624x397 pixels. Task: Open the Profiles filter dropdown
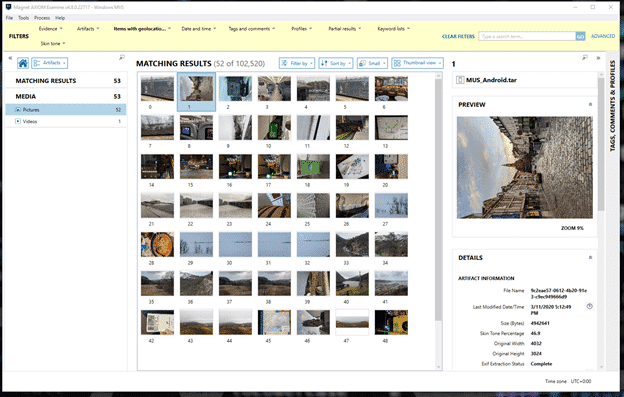301,29
